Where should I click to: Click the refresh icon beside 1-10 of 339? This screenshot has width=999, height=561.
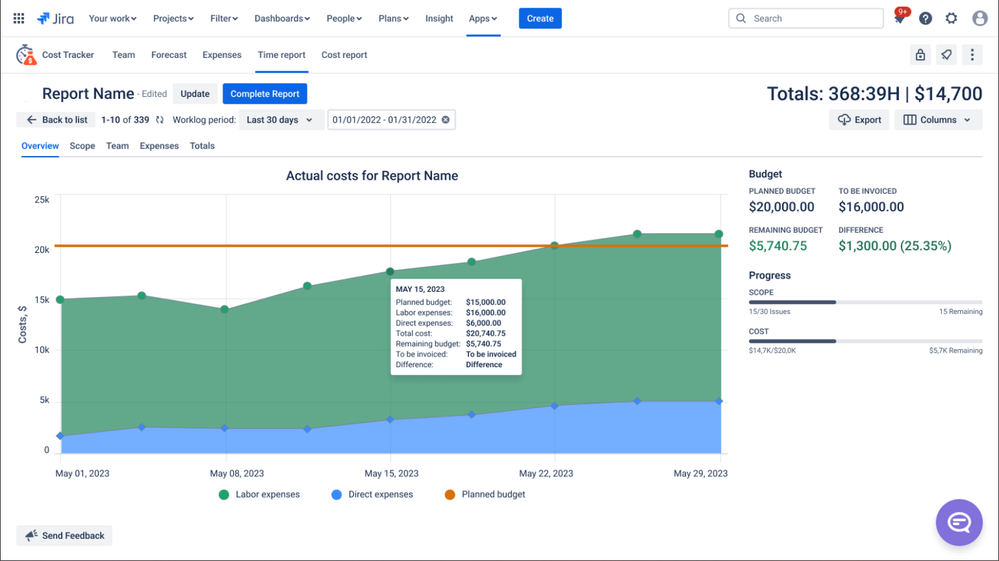pyautogui.click(x=159, y=120)
